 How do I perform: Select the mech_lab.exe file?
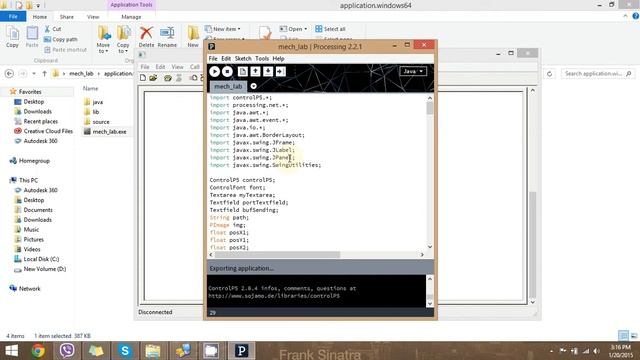(109, 131)
